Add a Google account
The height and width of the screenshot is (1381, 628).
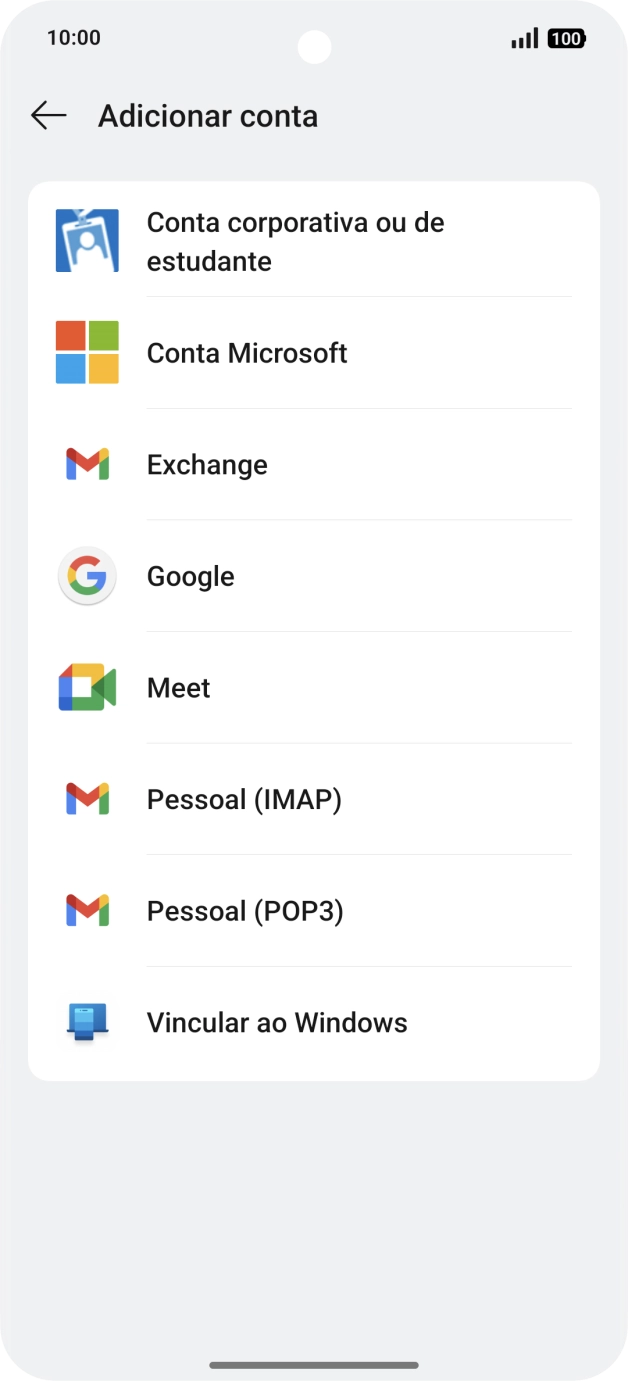(x=190, y=575)
